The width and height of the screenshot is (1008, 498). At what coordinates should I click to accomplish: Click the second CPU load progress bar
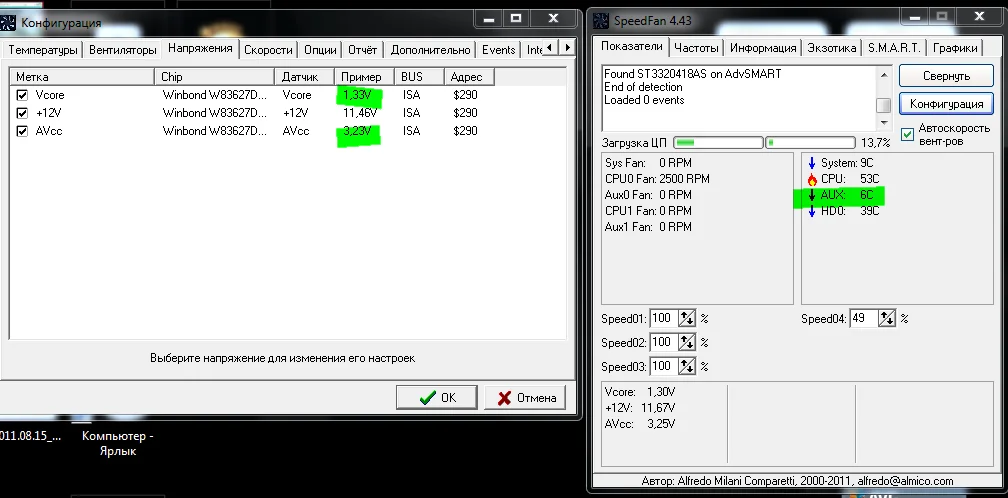tap(811, 142)
